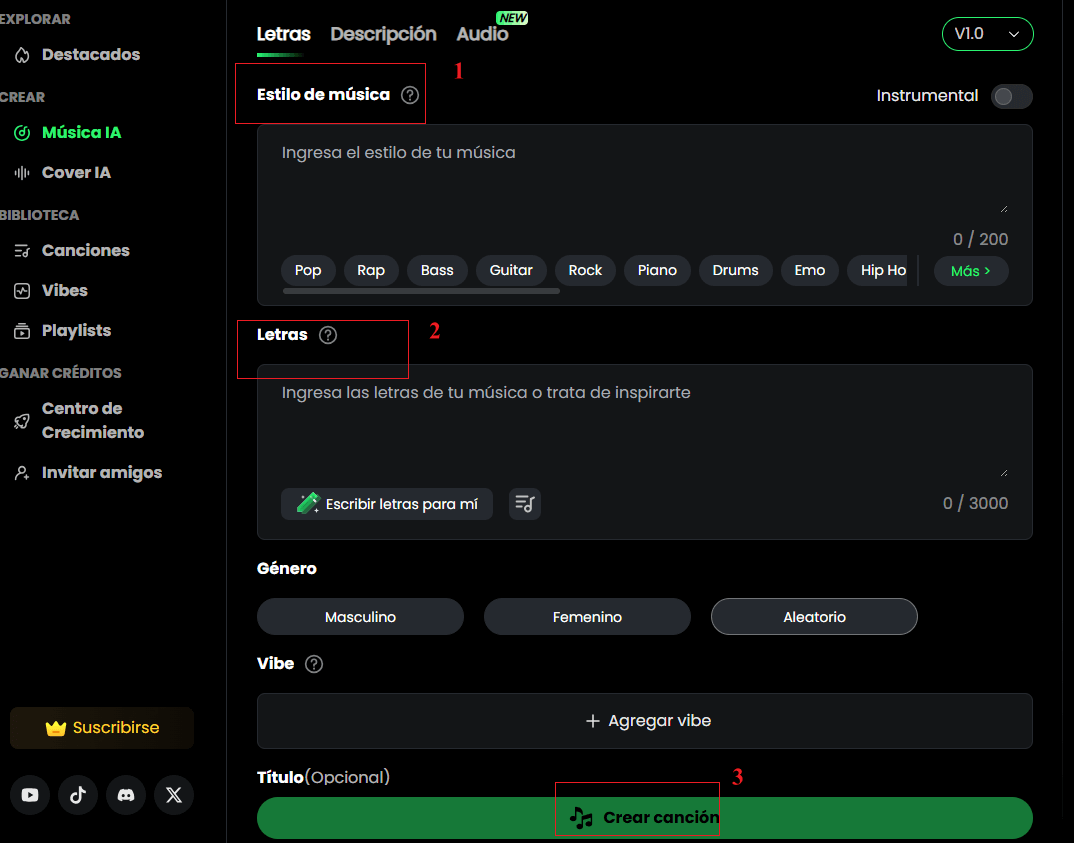
Task: Click the lyrics formatting icon beside Escribir letras
Action: (524, 504)
